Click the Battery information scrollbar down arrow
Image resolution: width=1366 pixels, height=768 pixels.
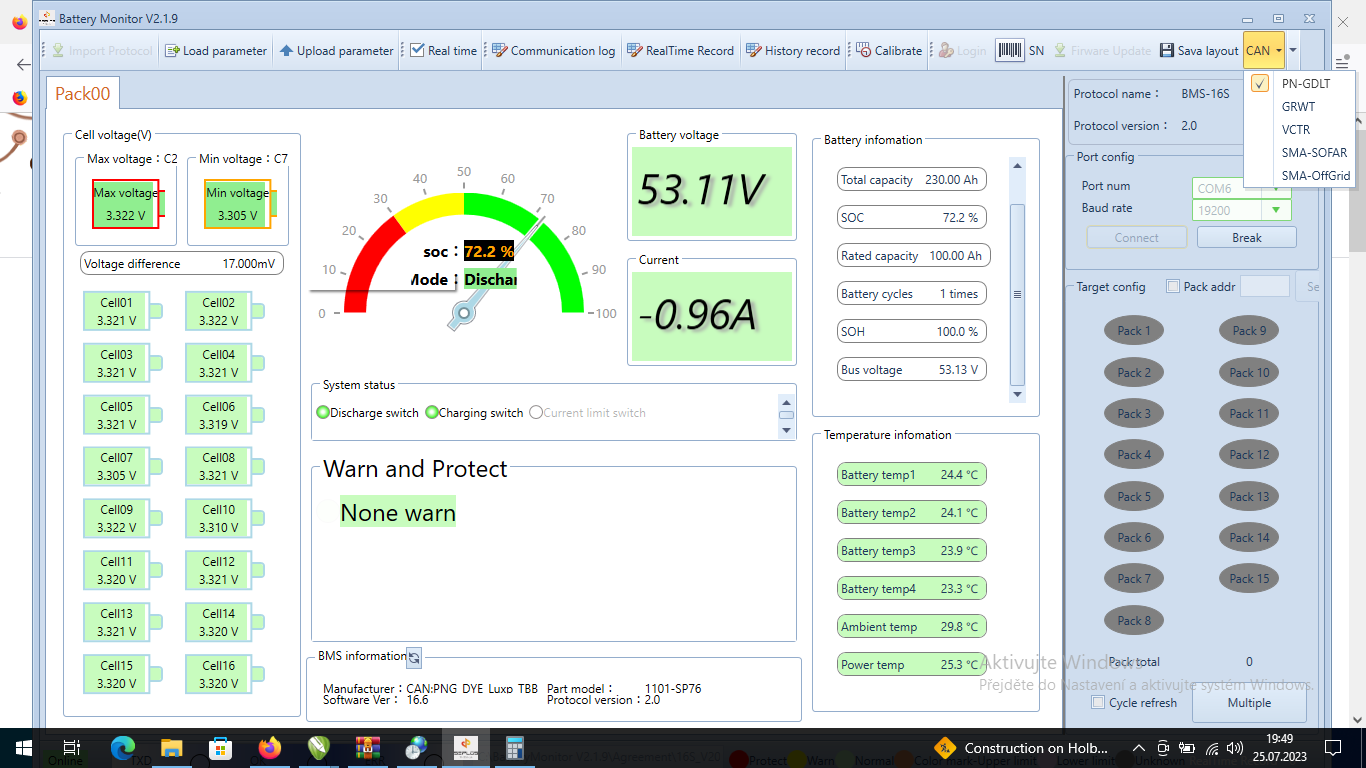(1018, 395)
